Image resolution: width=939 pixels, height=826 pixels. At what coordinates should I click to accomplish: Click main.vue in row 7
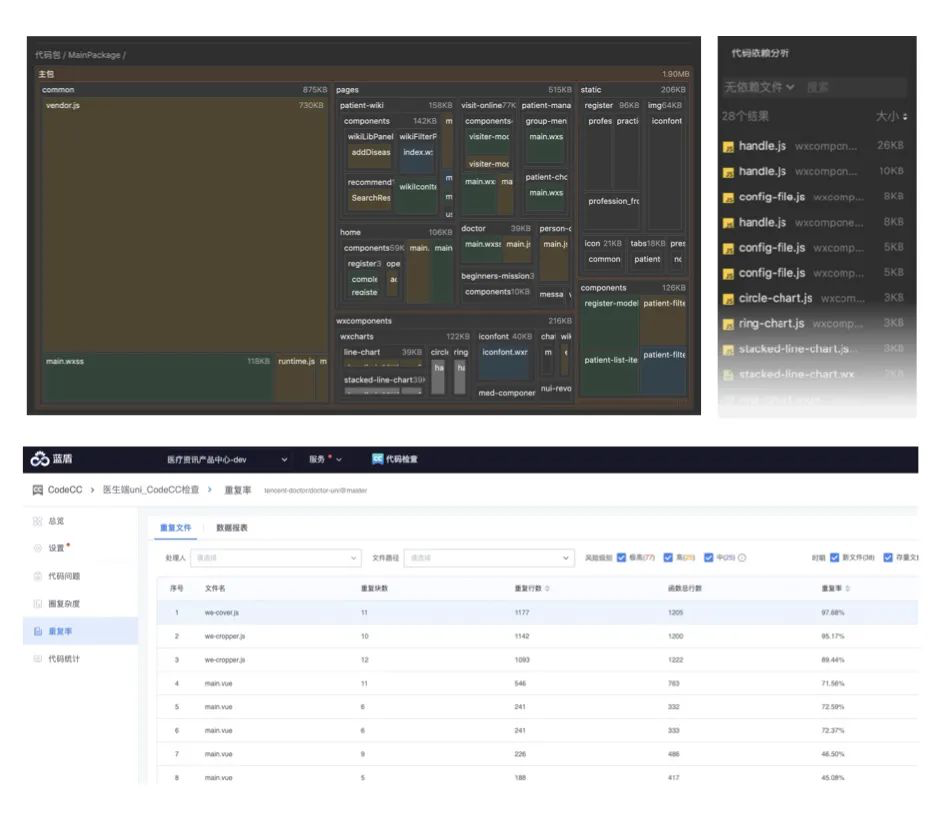coord(218,754)
